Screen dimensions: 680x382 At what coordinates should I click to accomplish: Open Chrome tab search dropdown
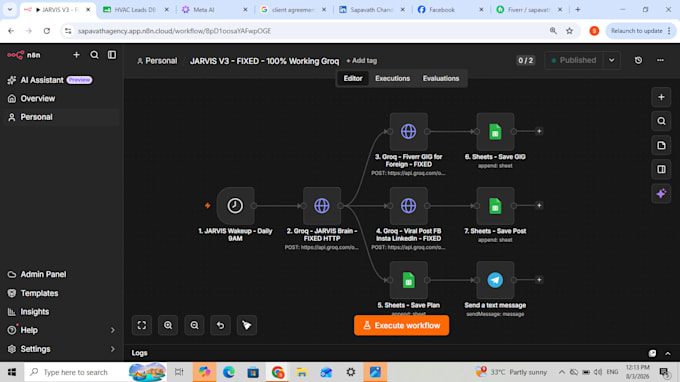(10, 9)
